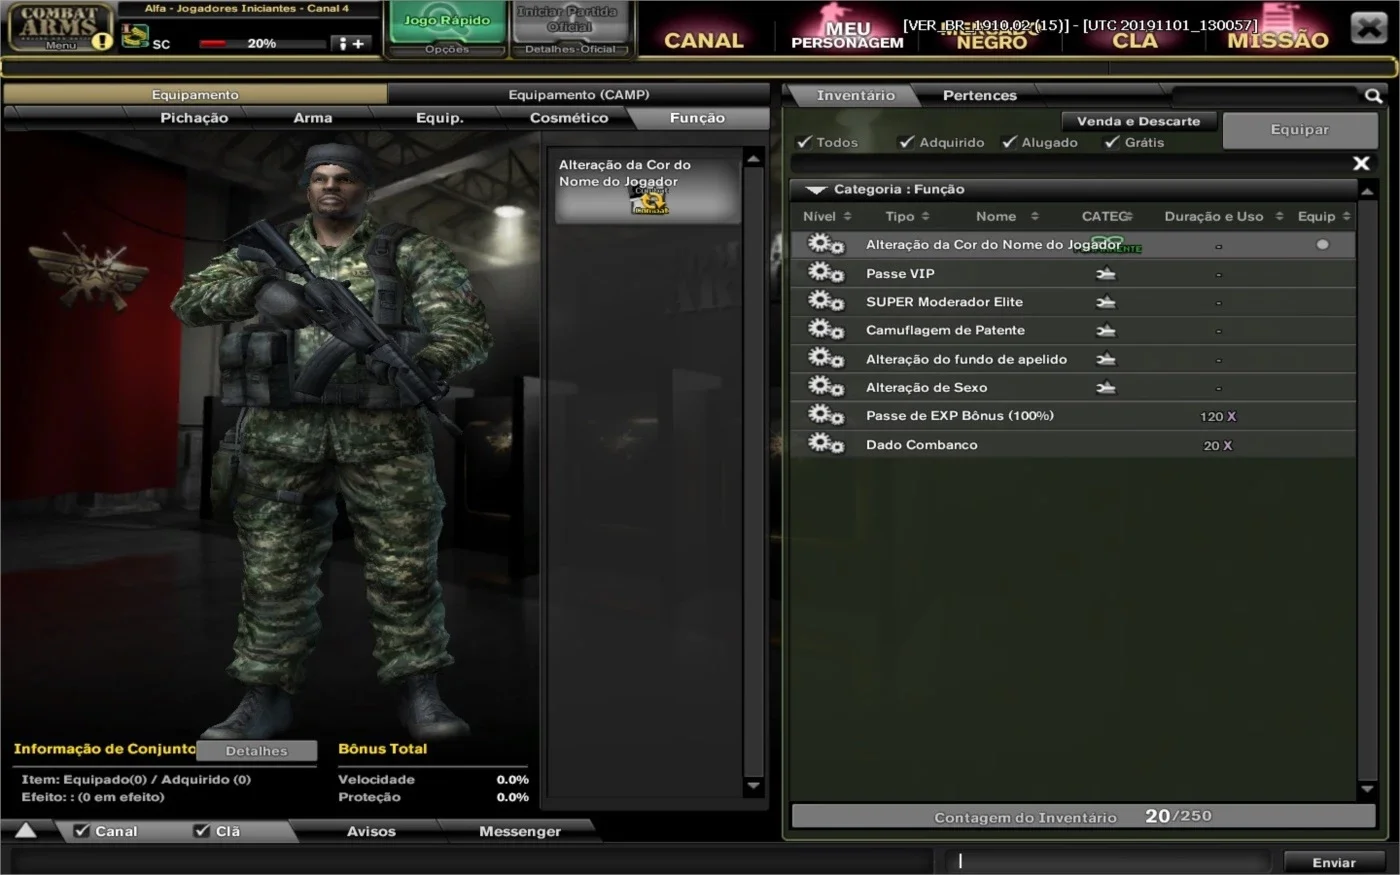This screenshot has height=875, width=1400.
Task: Click category icon in Alteração de Sexo row
Action: 1105,388
